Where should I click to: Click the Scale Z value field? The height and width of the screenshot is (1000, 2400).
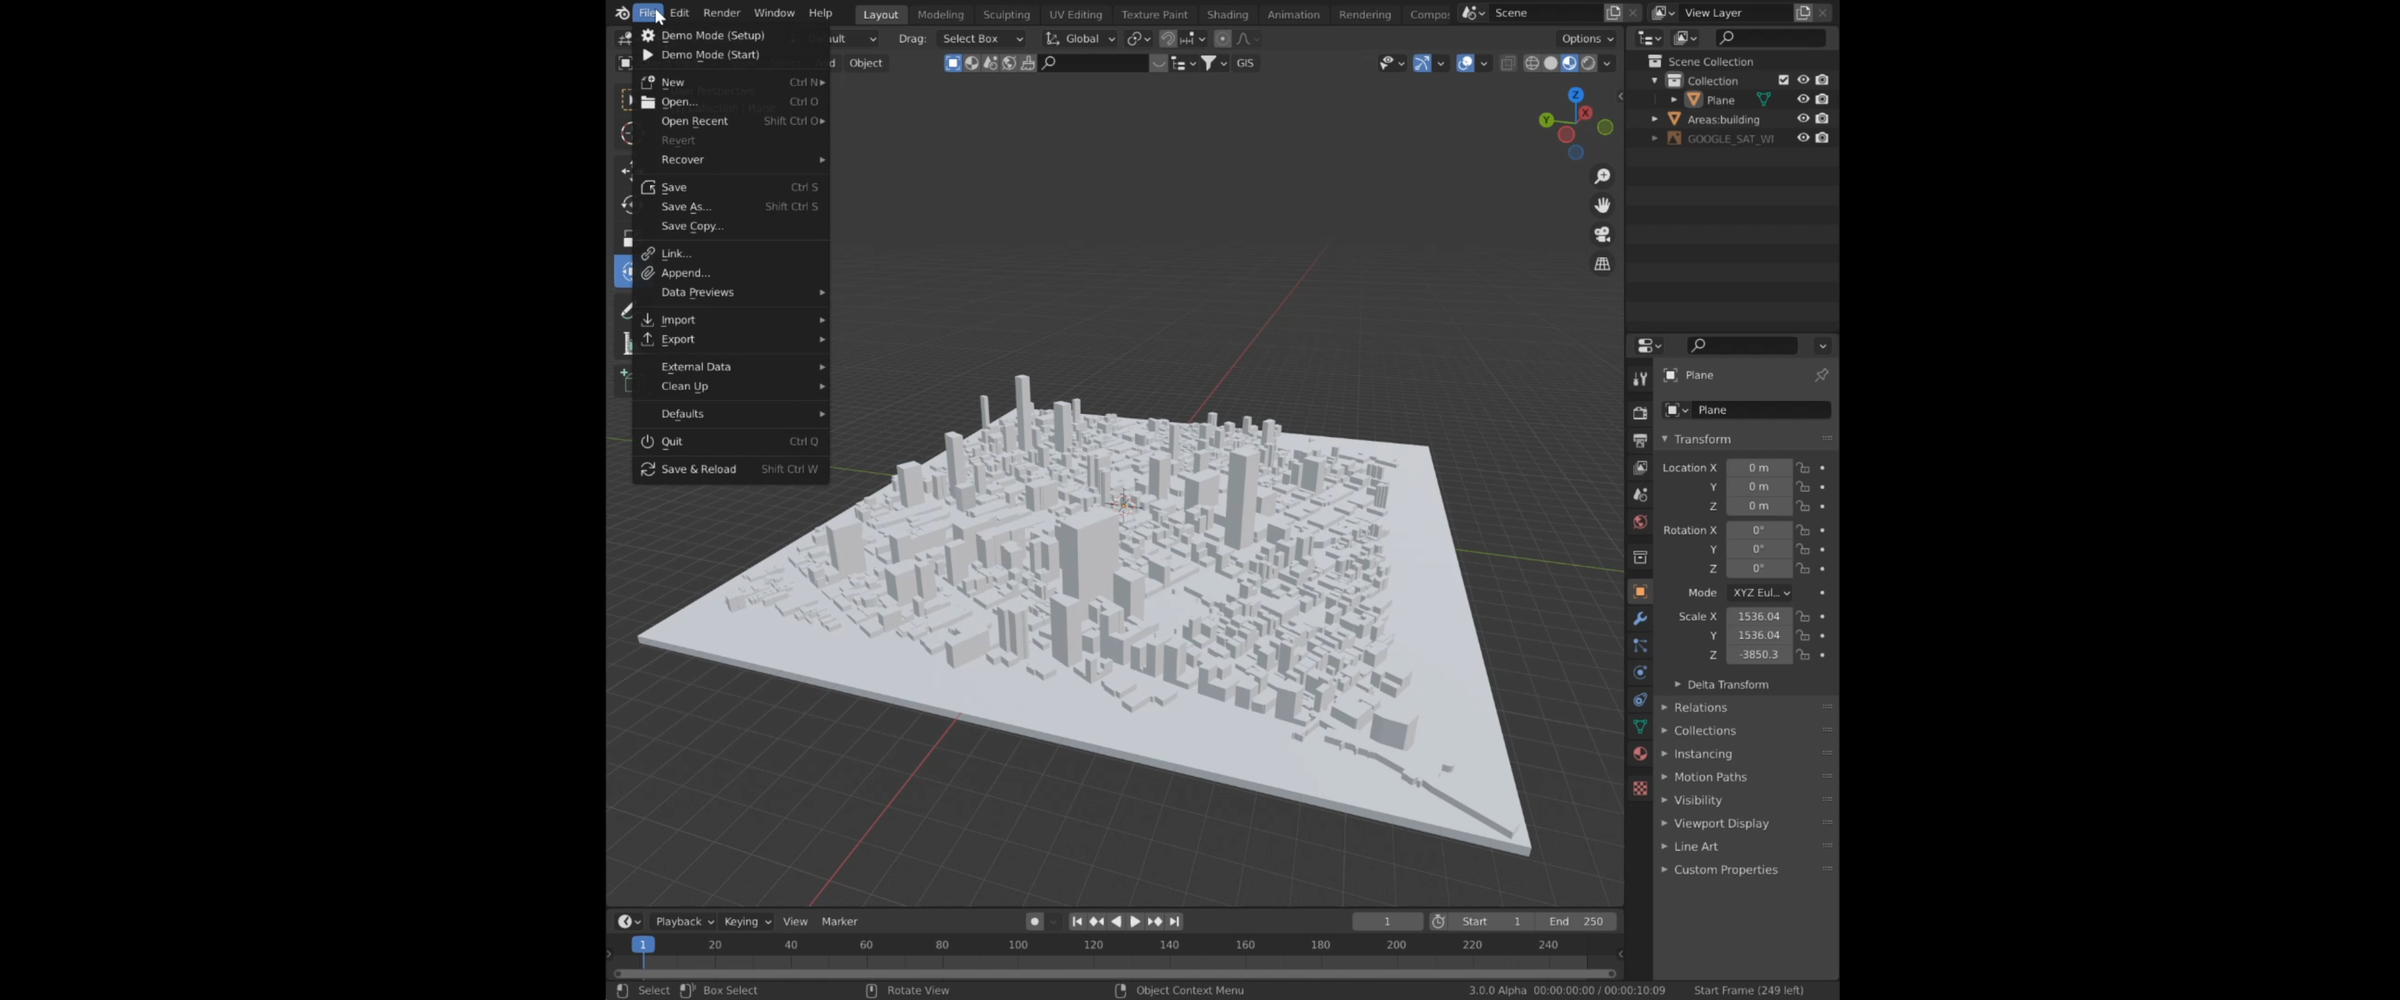(1758, 655)
